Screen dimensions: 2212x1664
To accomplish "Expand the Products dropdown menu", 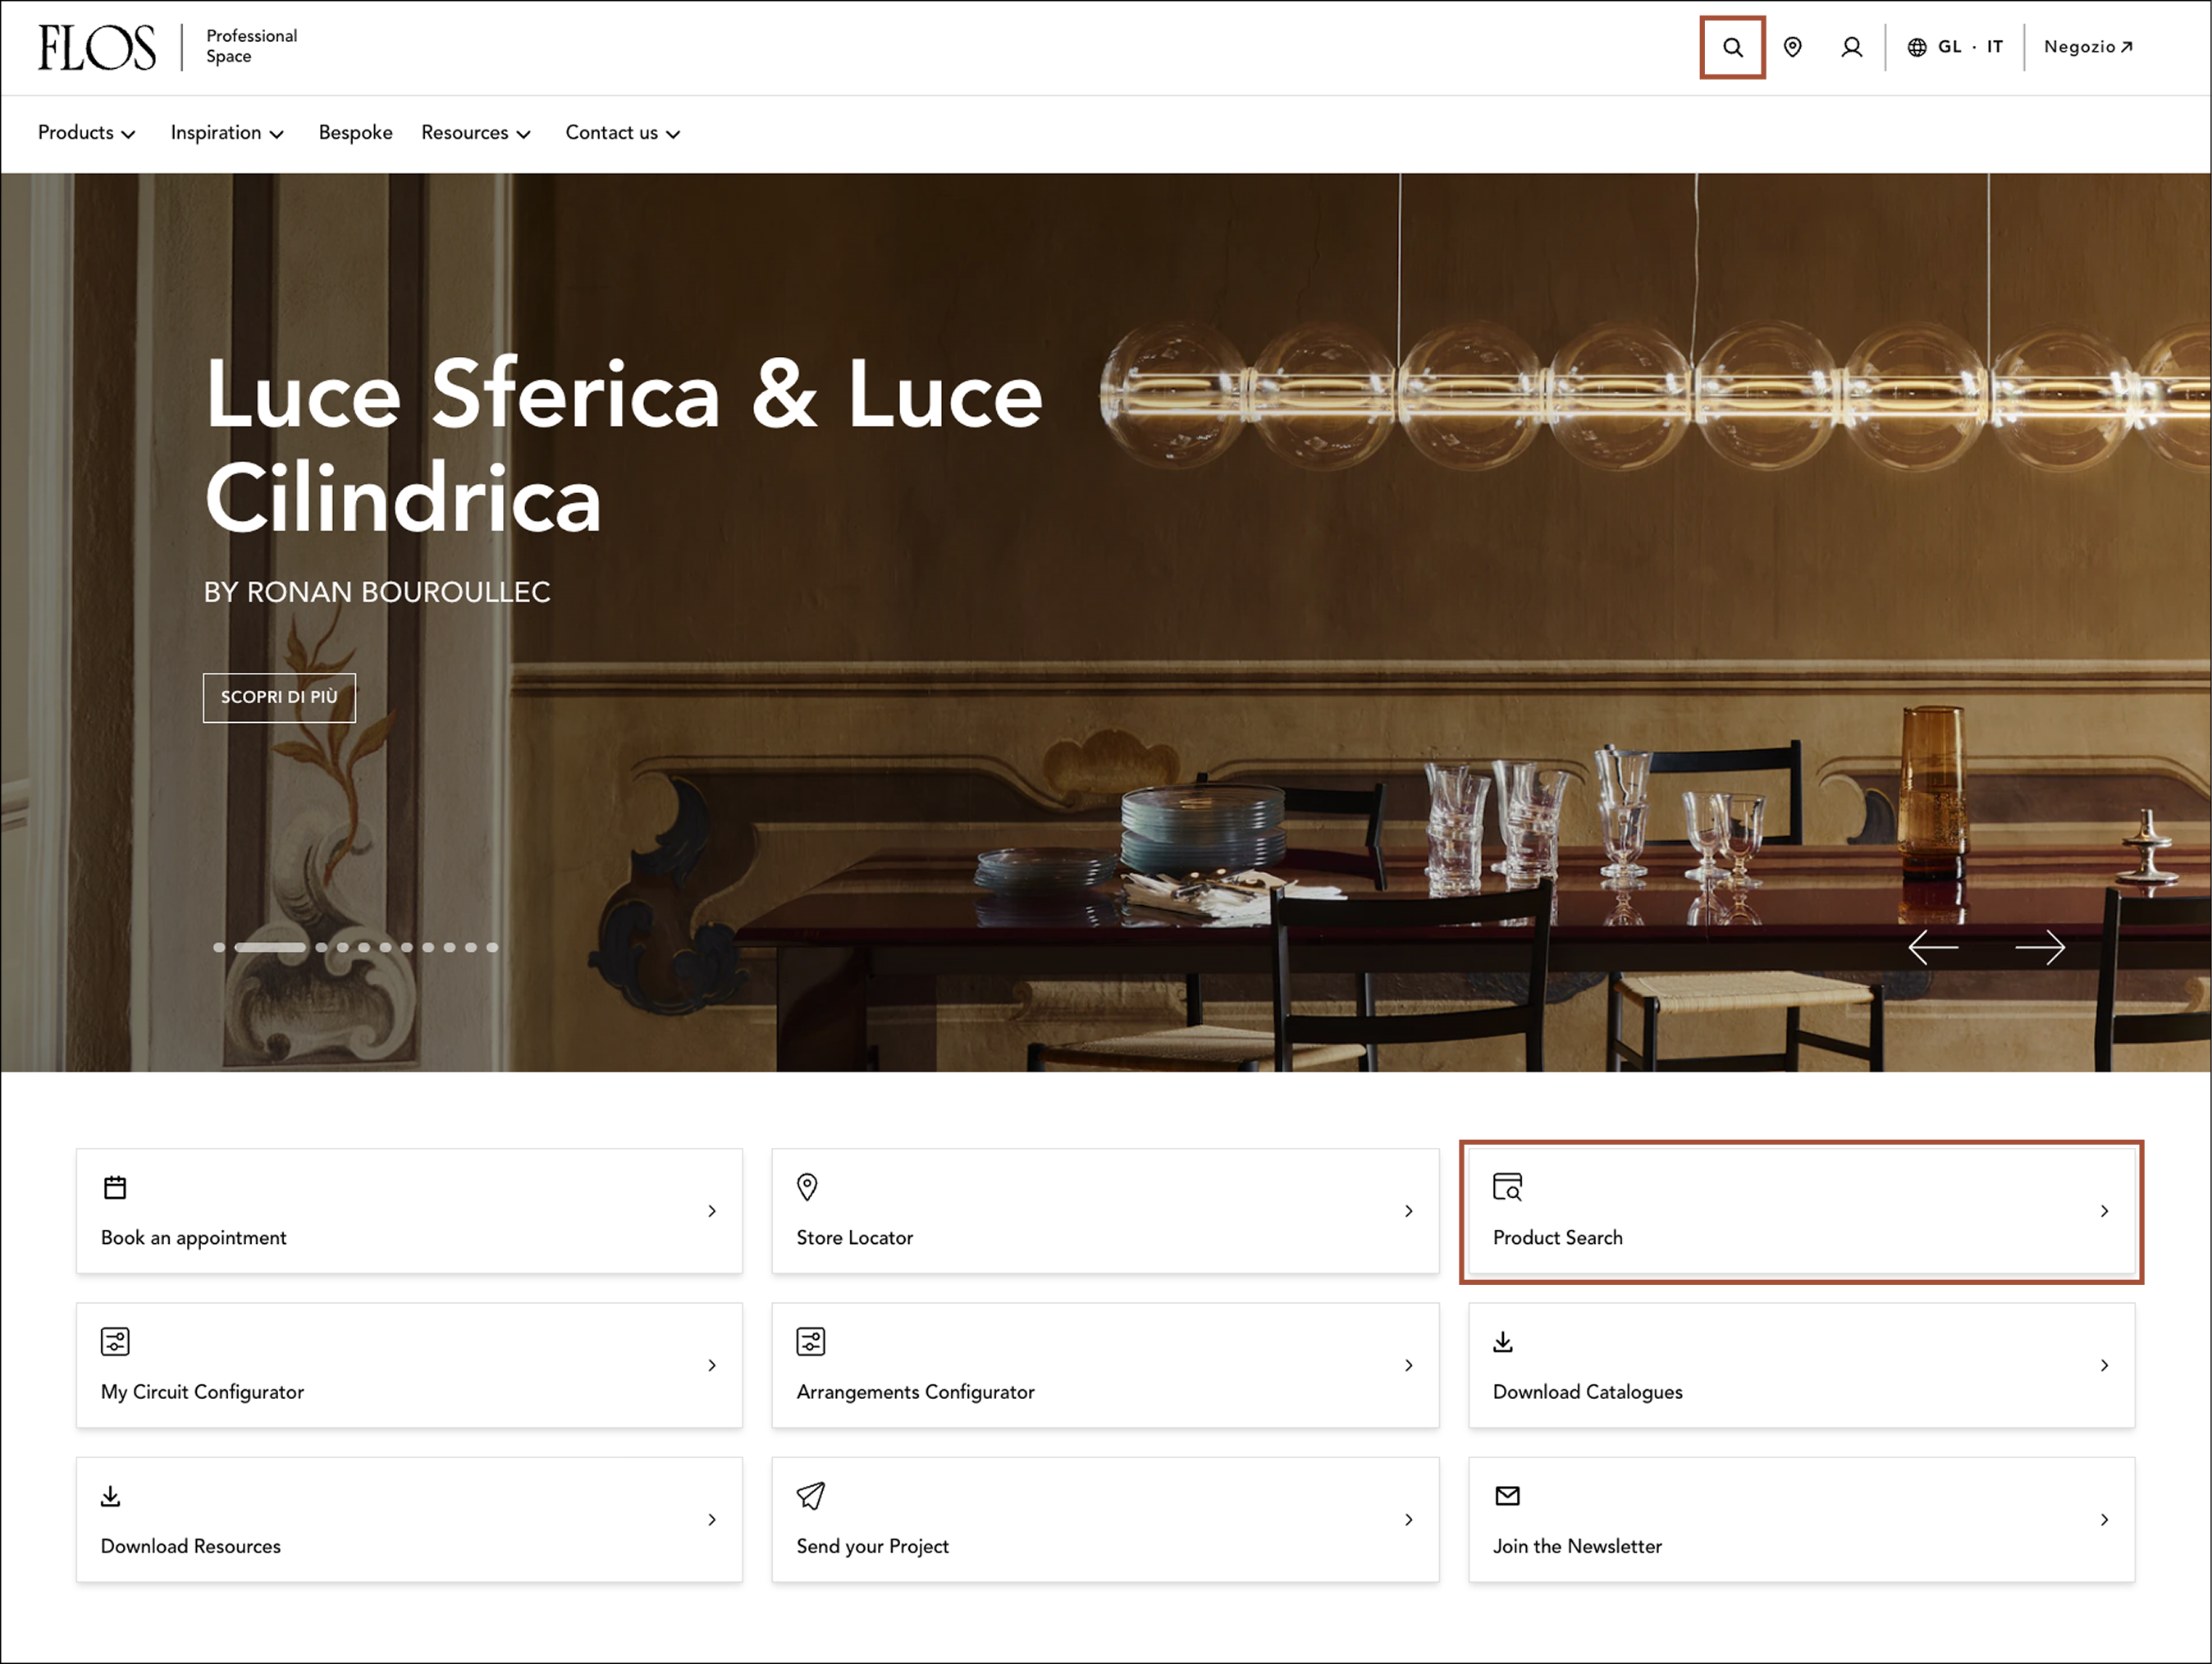I will 86,133.
